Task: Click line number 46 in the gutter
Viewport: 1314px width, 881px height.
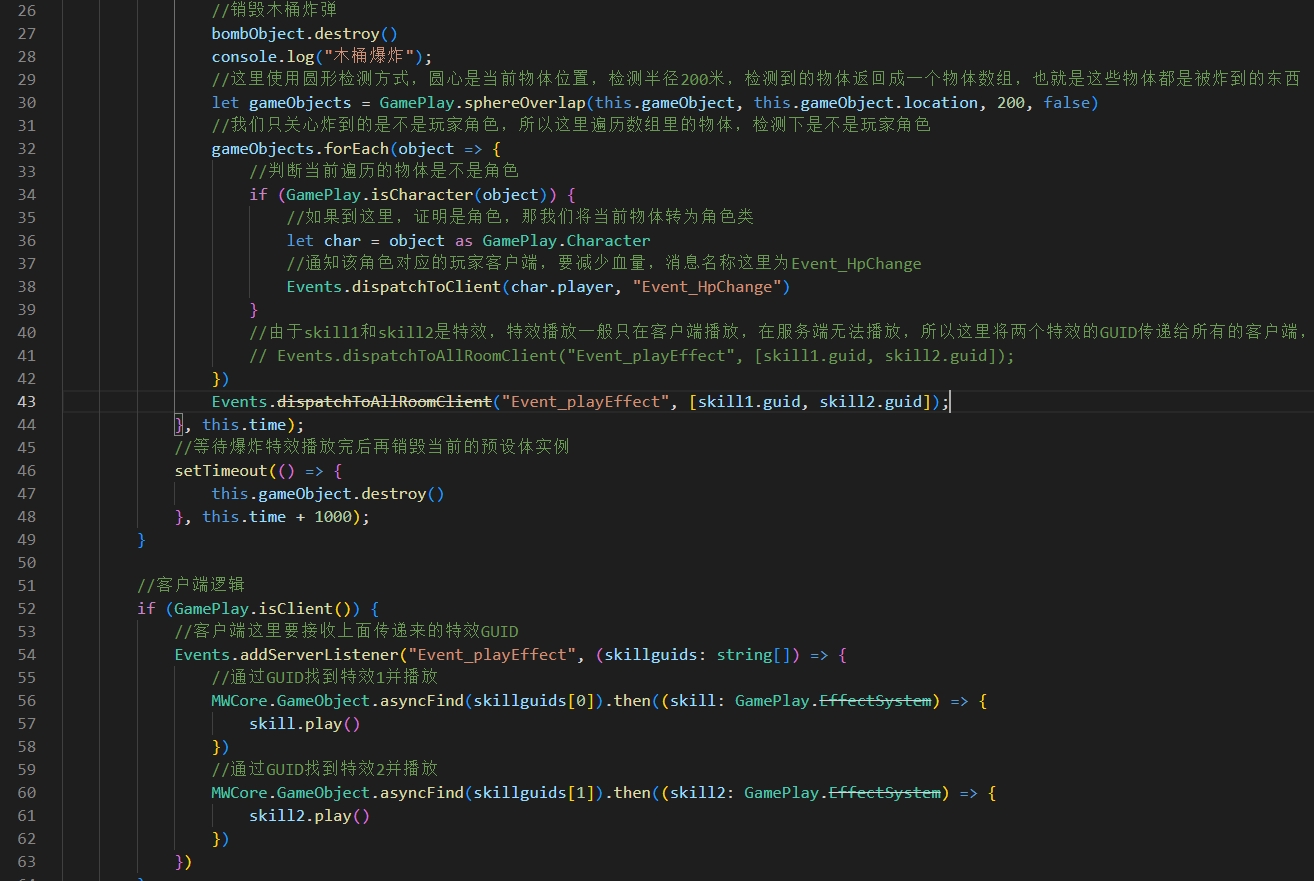Action: click(27, 471)
